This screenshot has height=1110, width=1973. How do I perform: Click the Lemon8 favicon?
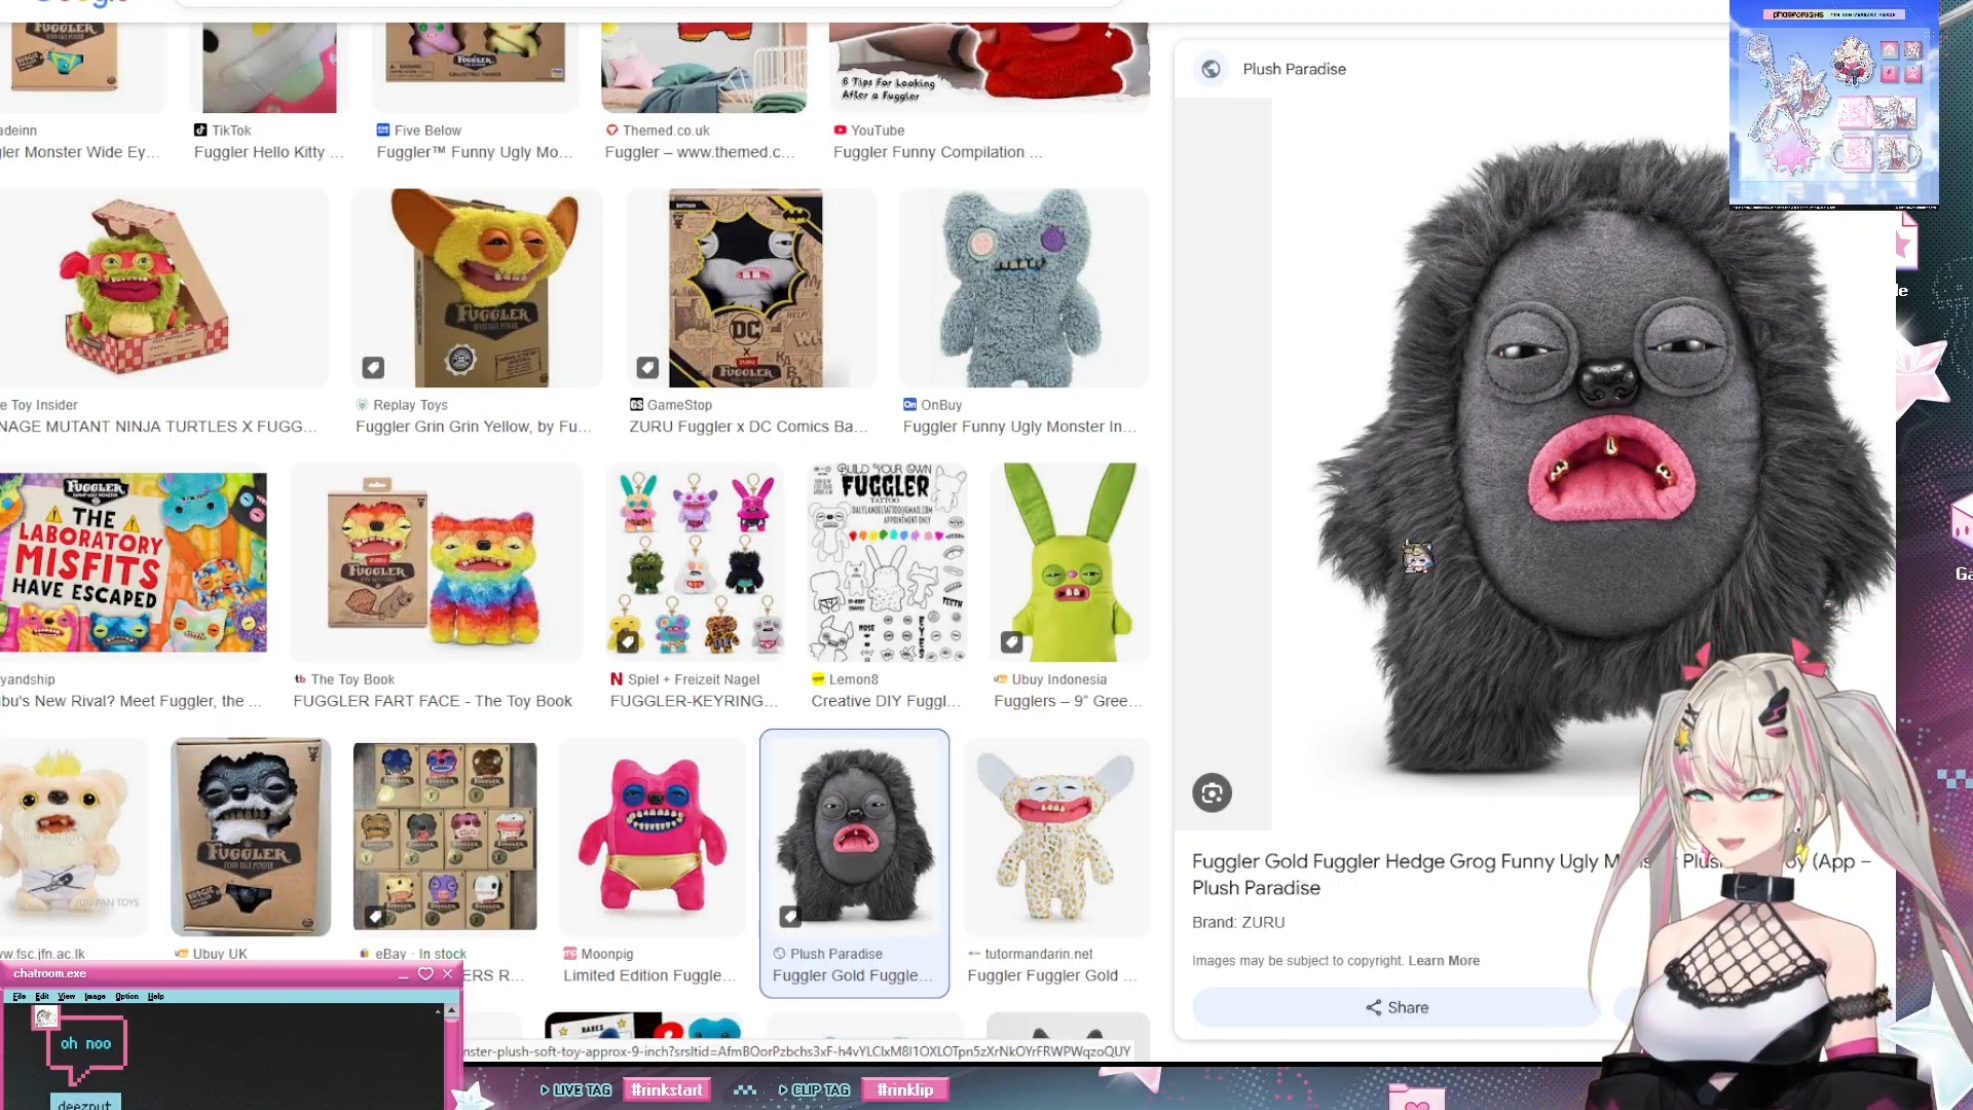point(818,679)
